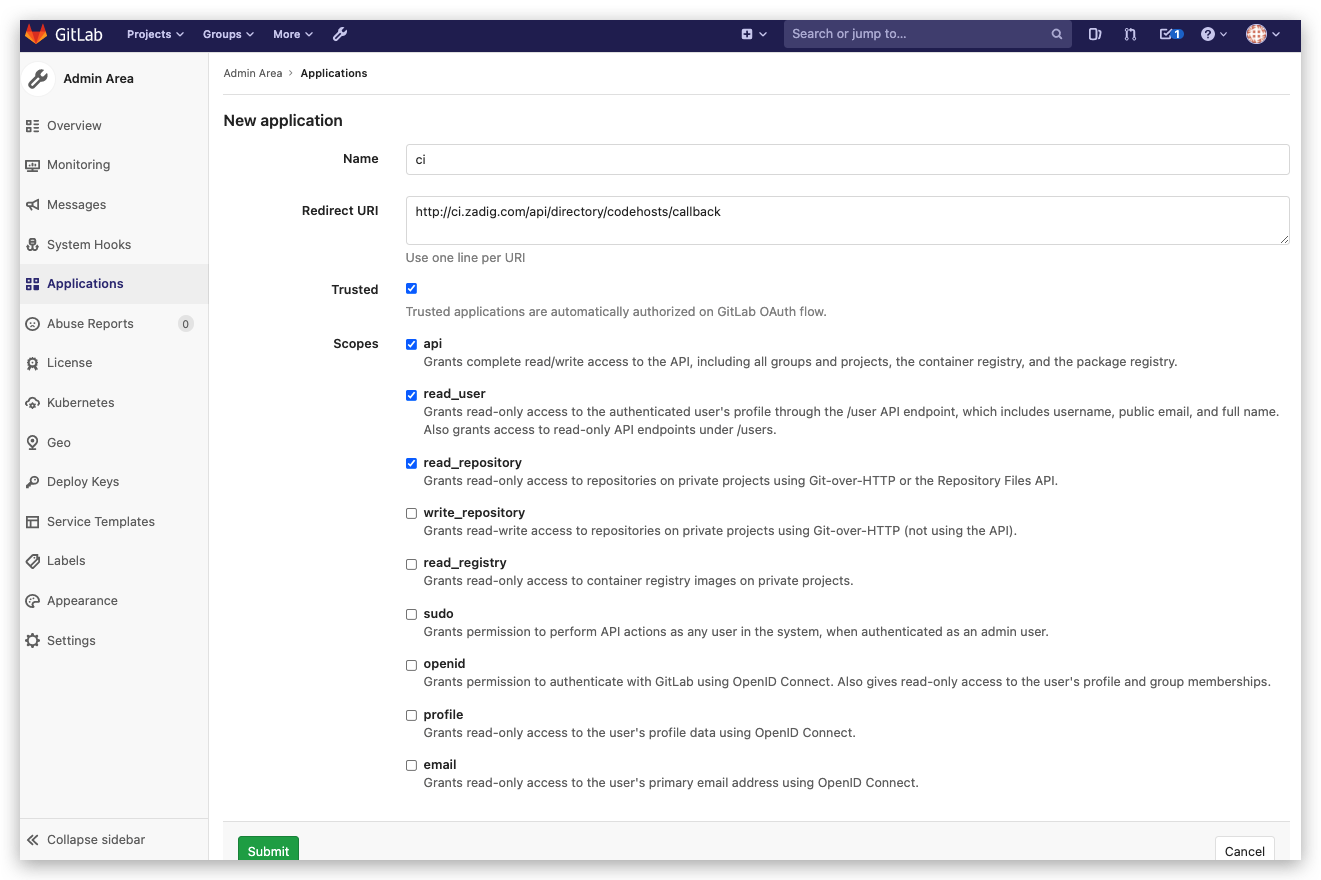The width and height of the screenshot is (1321, 880).
Task: Open the Groups dropdown menu
Action: coord(228,34)
